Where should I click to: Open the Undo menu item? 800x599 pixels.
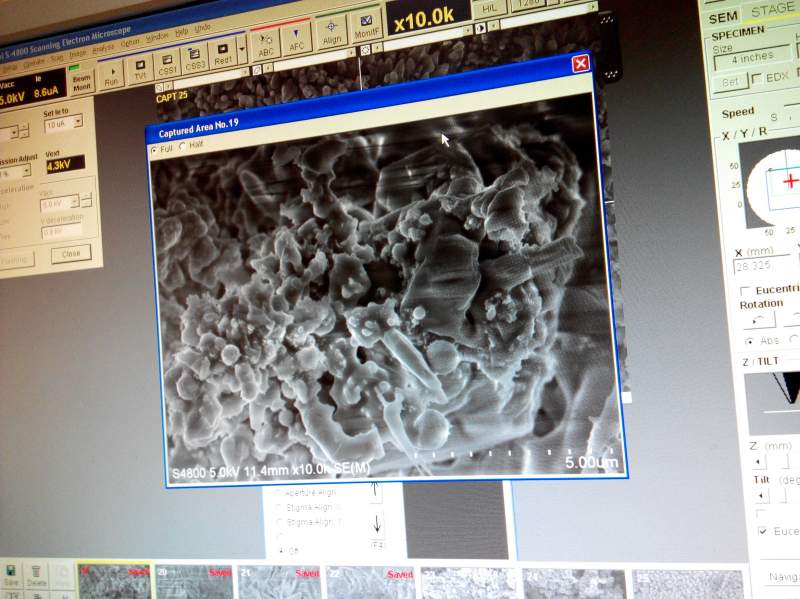203,28
